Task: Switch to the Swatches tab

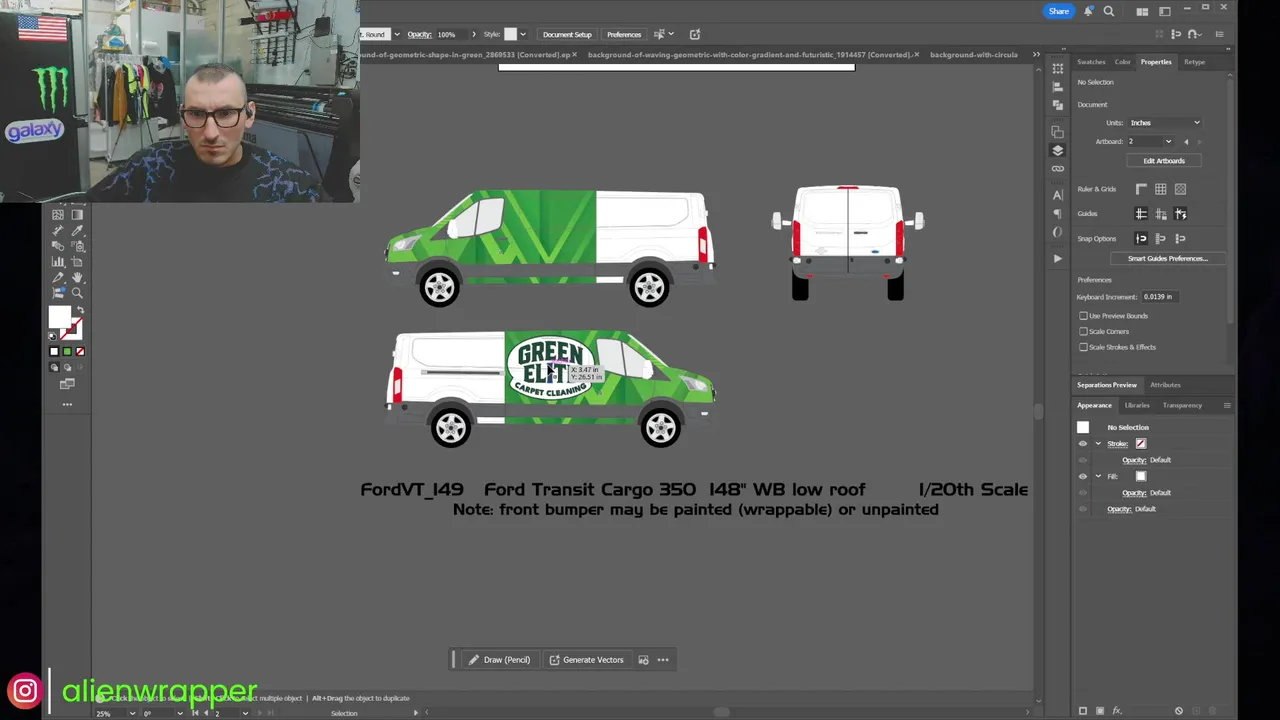Action: (x=1091, y=62)
